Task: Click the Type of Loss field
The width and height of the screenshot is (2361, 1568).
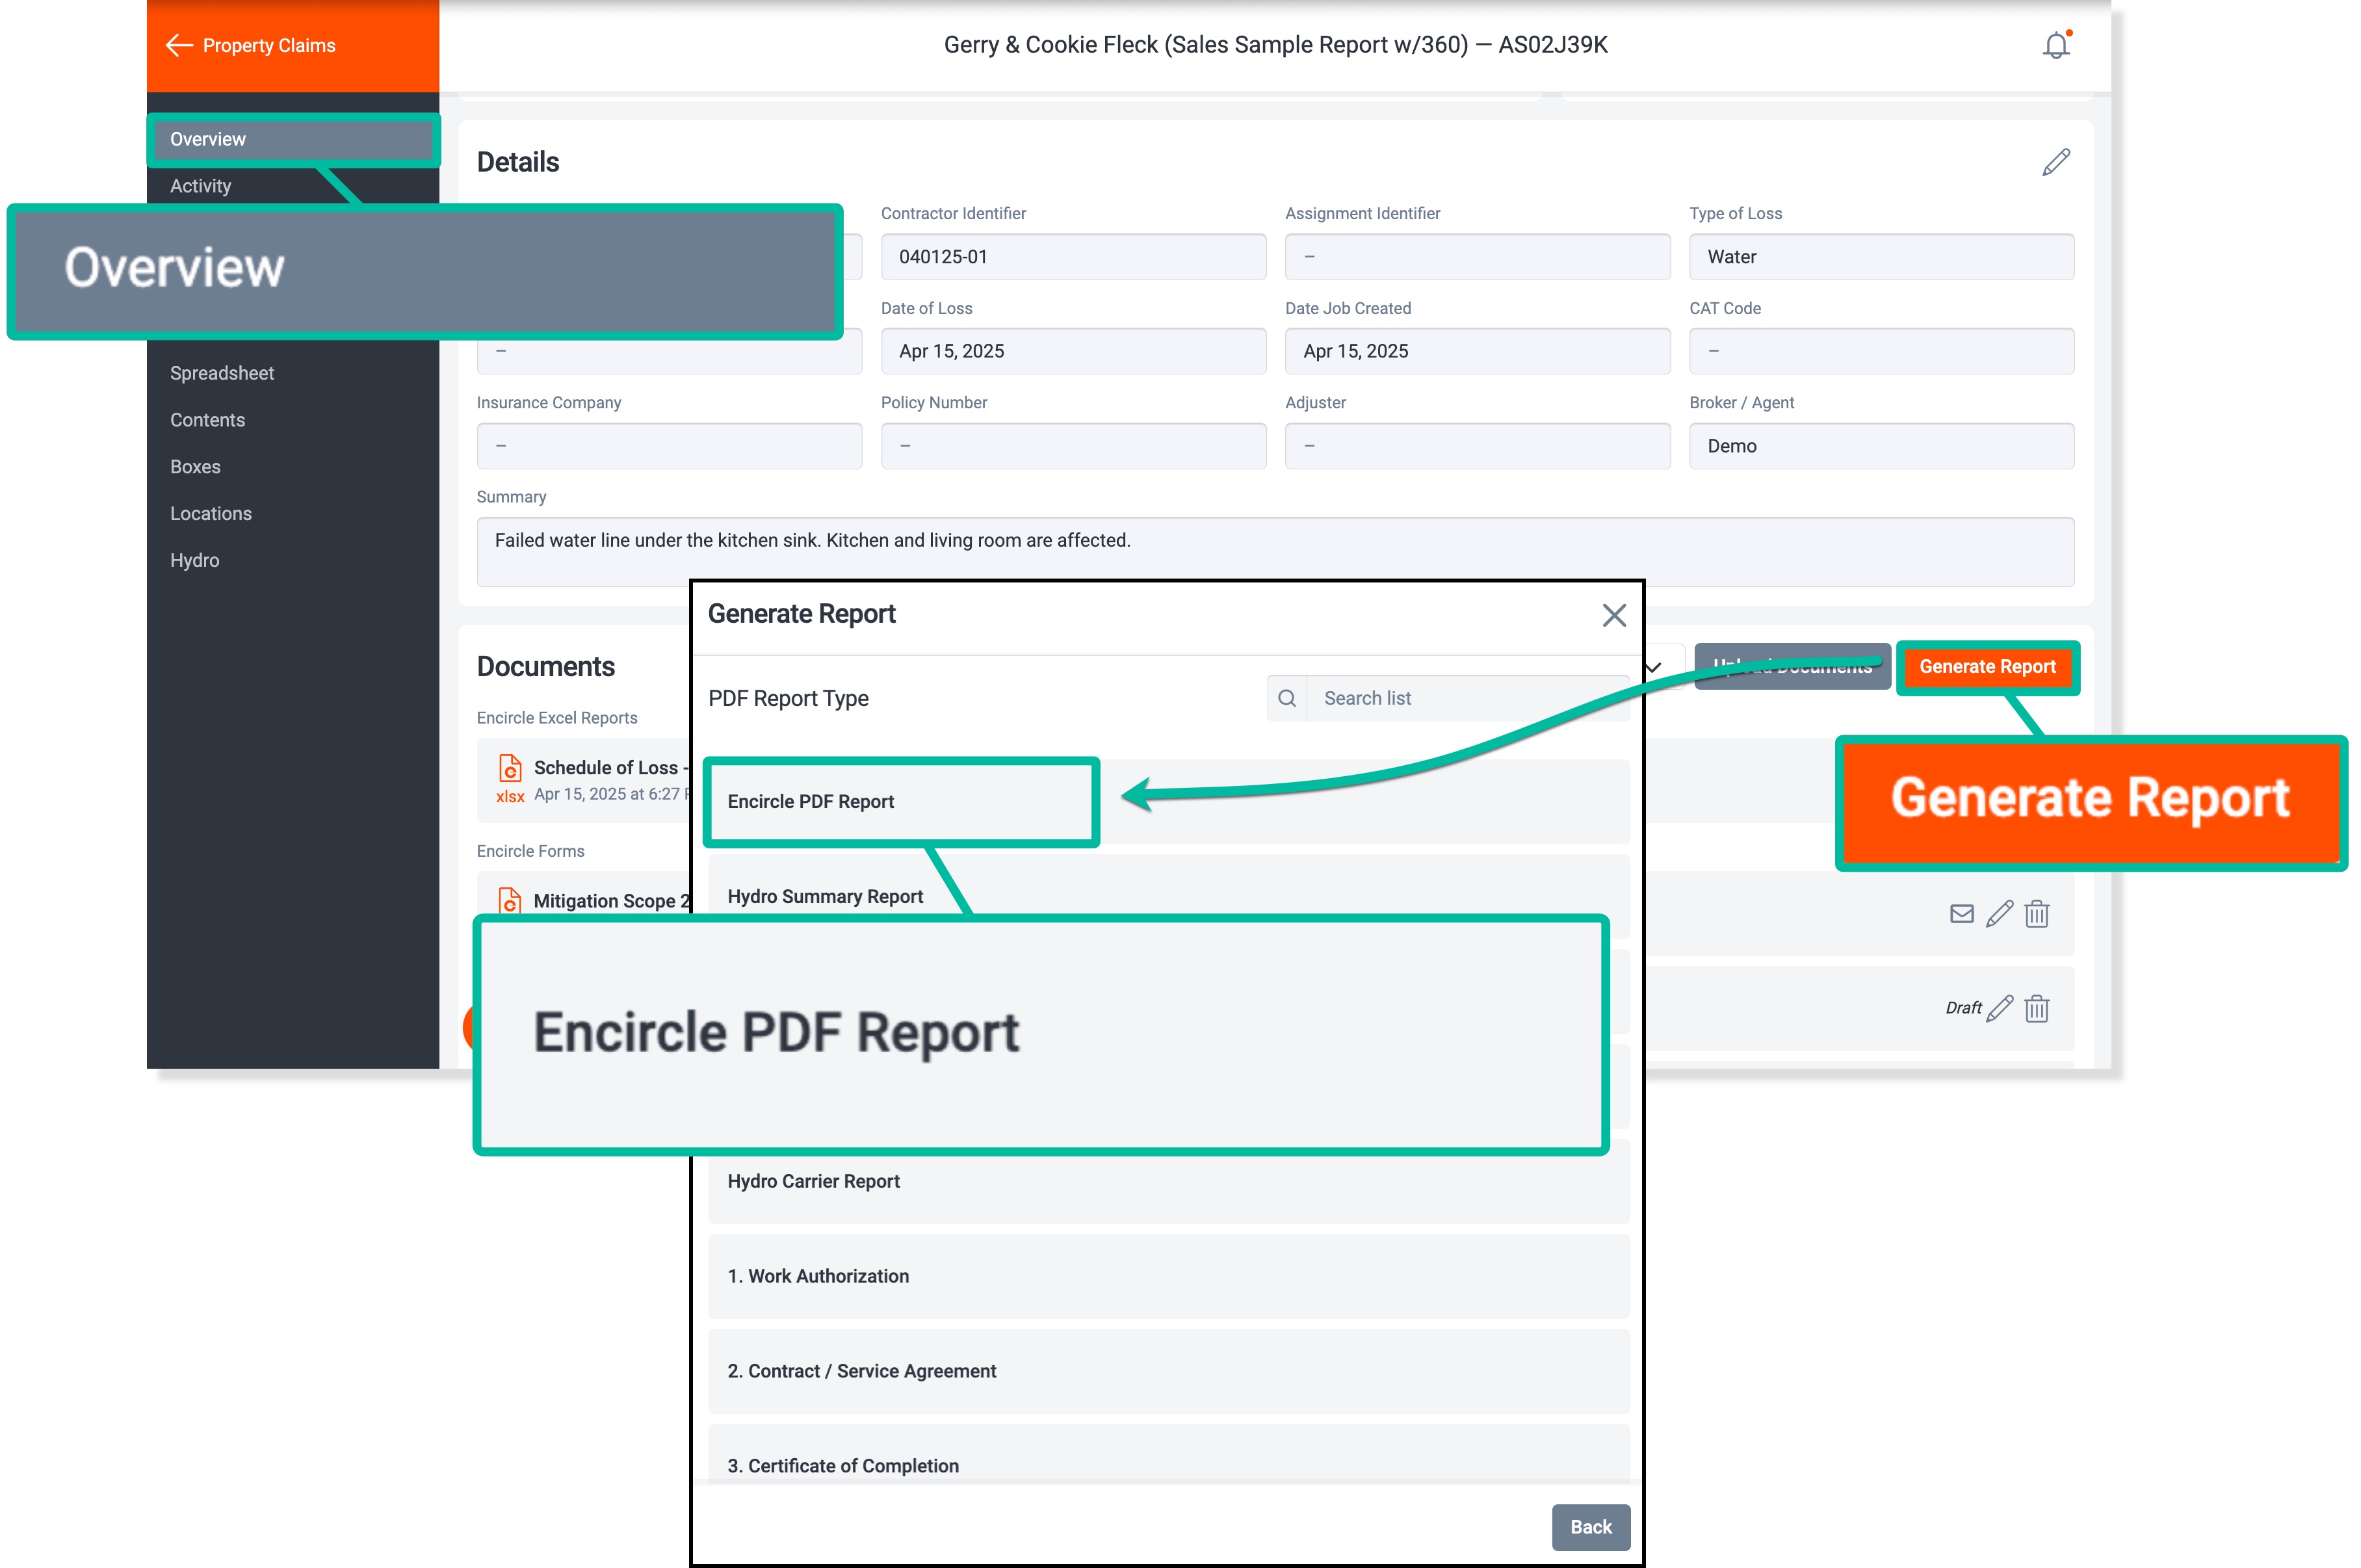Action: tap(1881, 257)
